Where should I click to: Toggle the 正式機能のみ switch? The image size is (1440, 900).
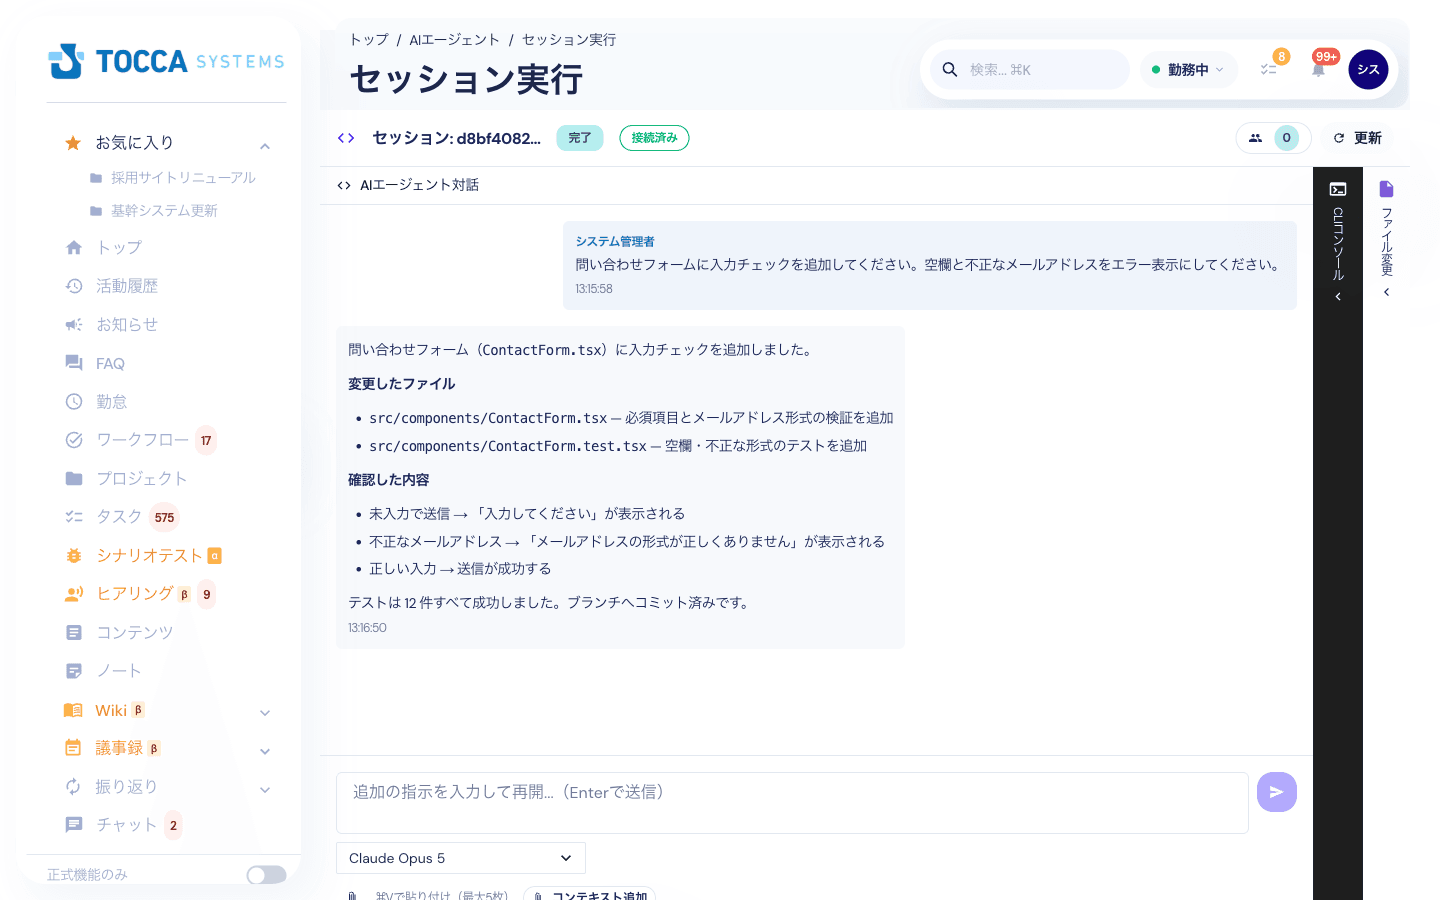click(266, 875)
